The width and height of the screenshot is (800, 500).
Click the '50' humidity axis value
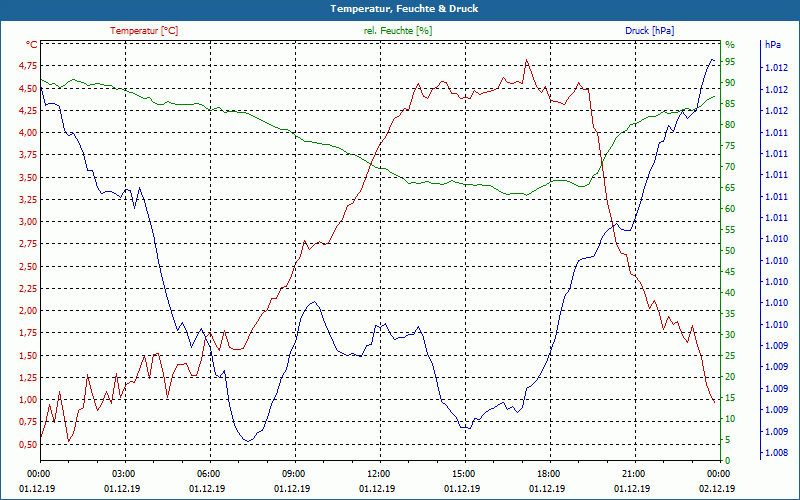(730, 251)
